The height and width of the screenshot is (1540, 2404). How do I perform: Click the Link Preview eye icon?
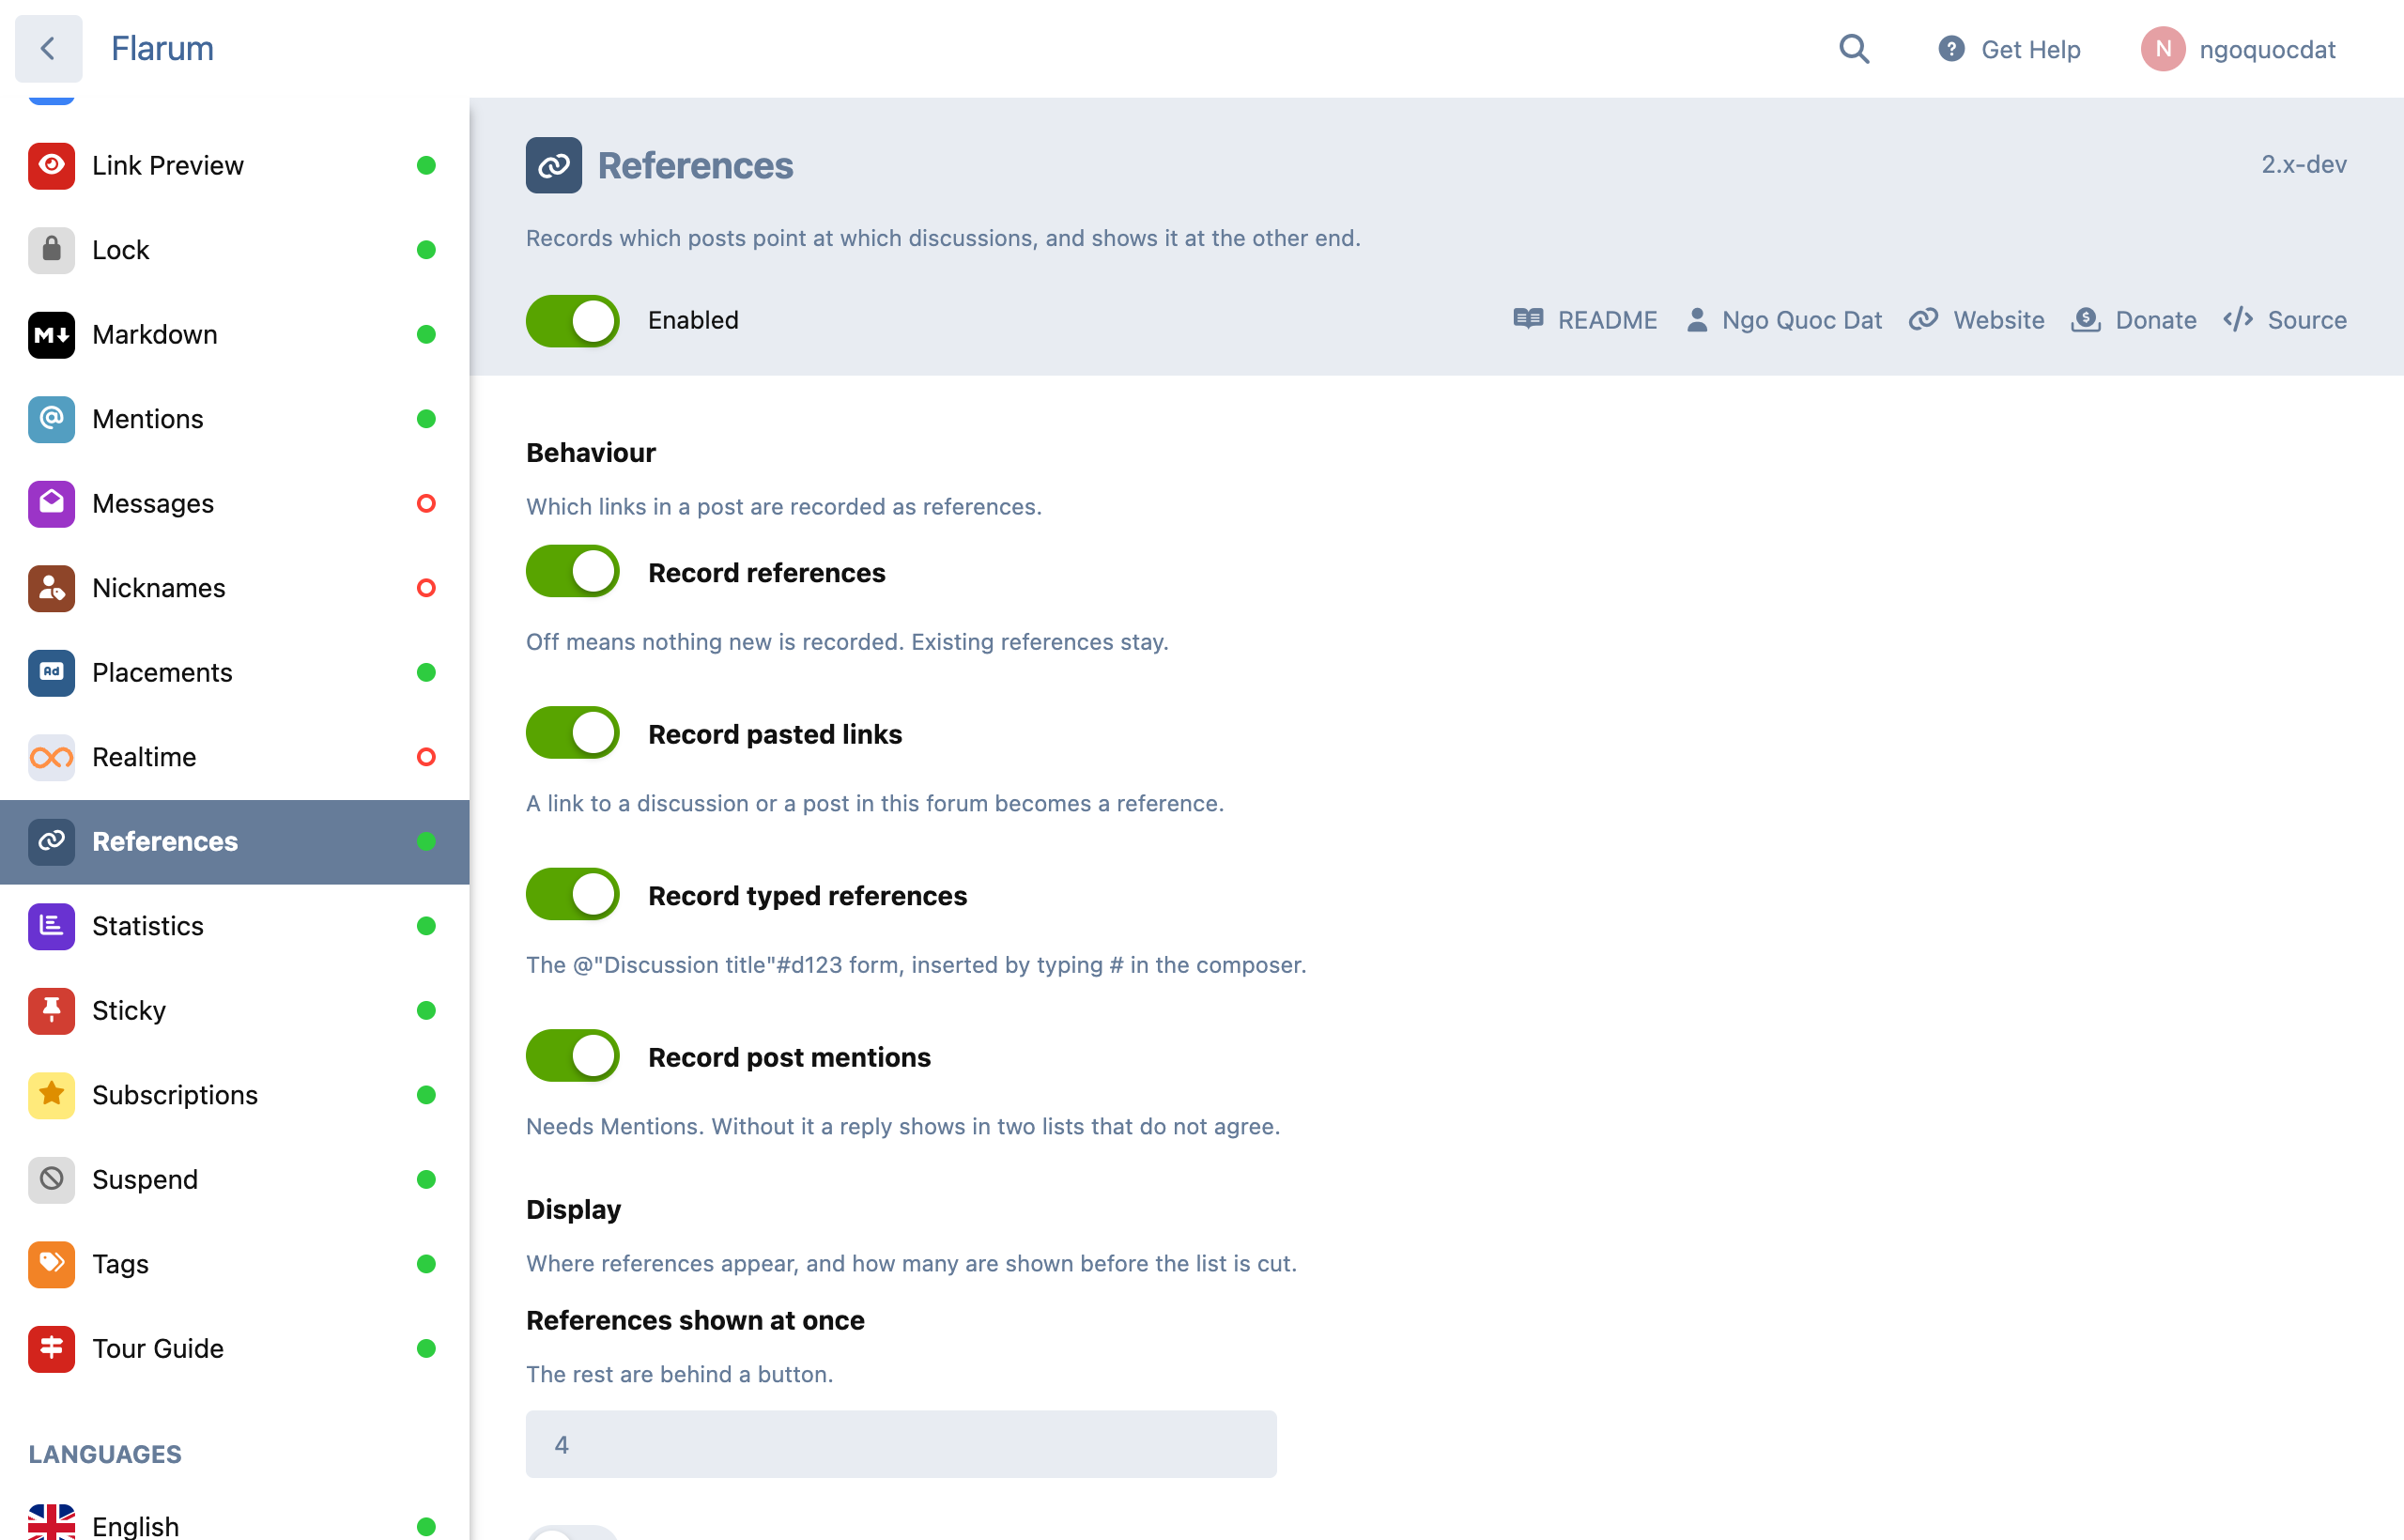pyautogui.click(x=52, y=165)
